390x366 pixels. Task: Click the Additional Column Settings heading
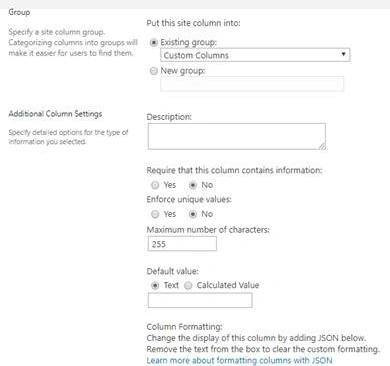(55, 114)
